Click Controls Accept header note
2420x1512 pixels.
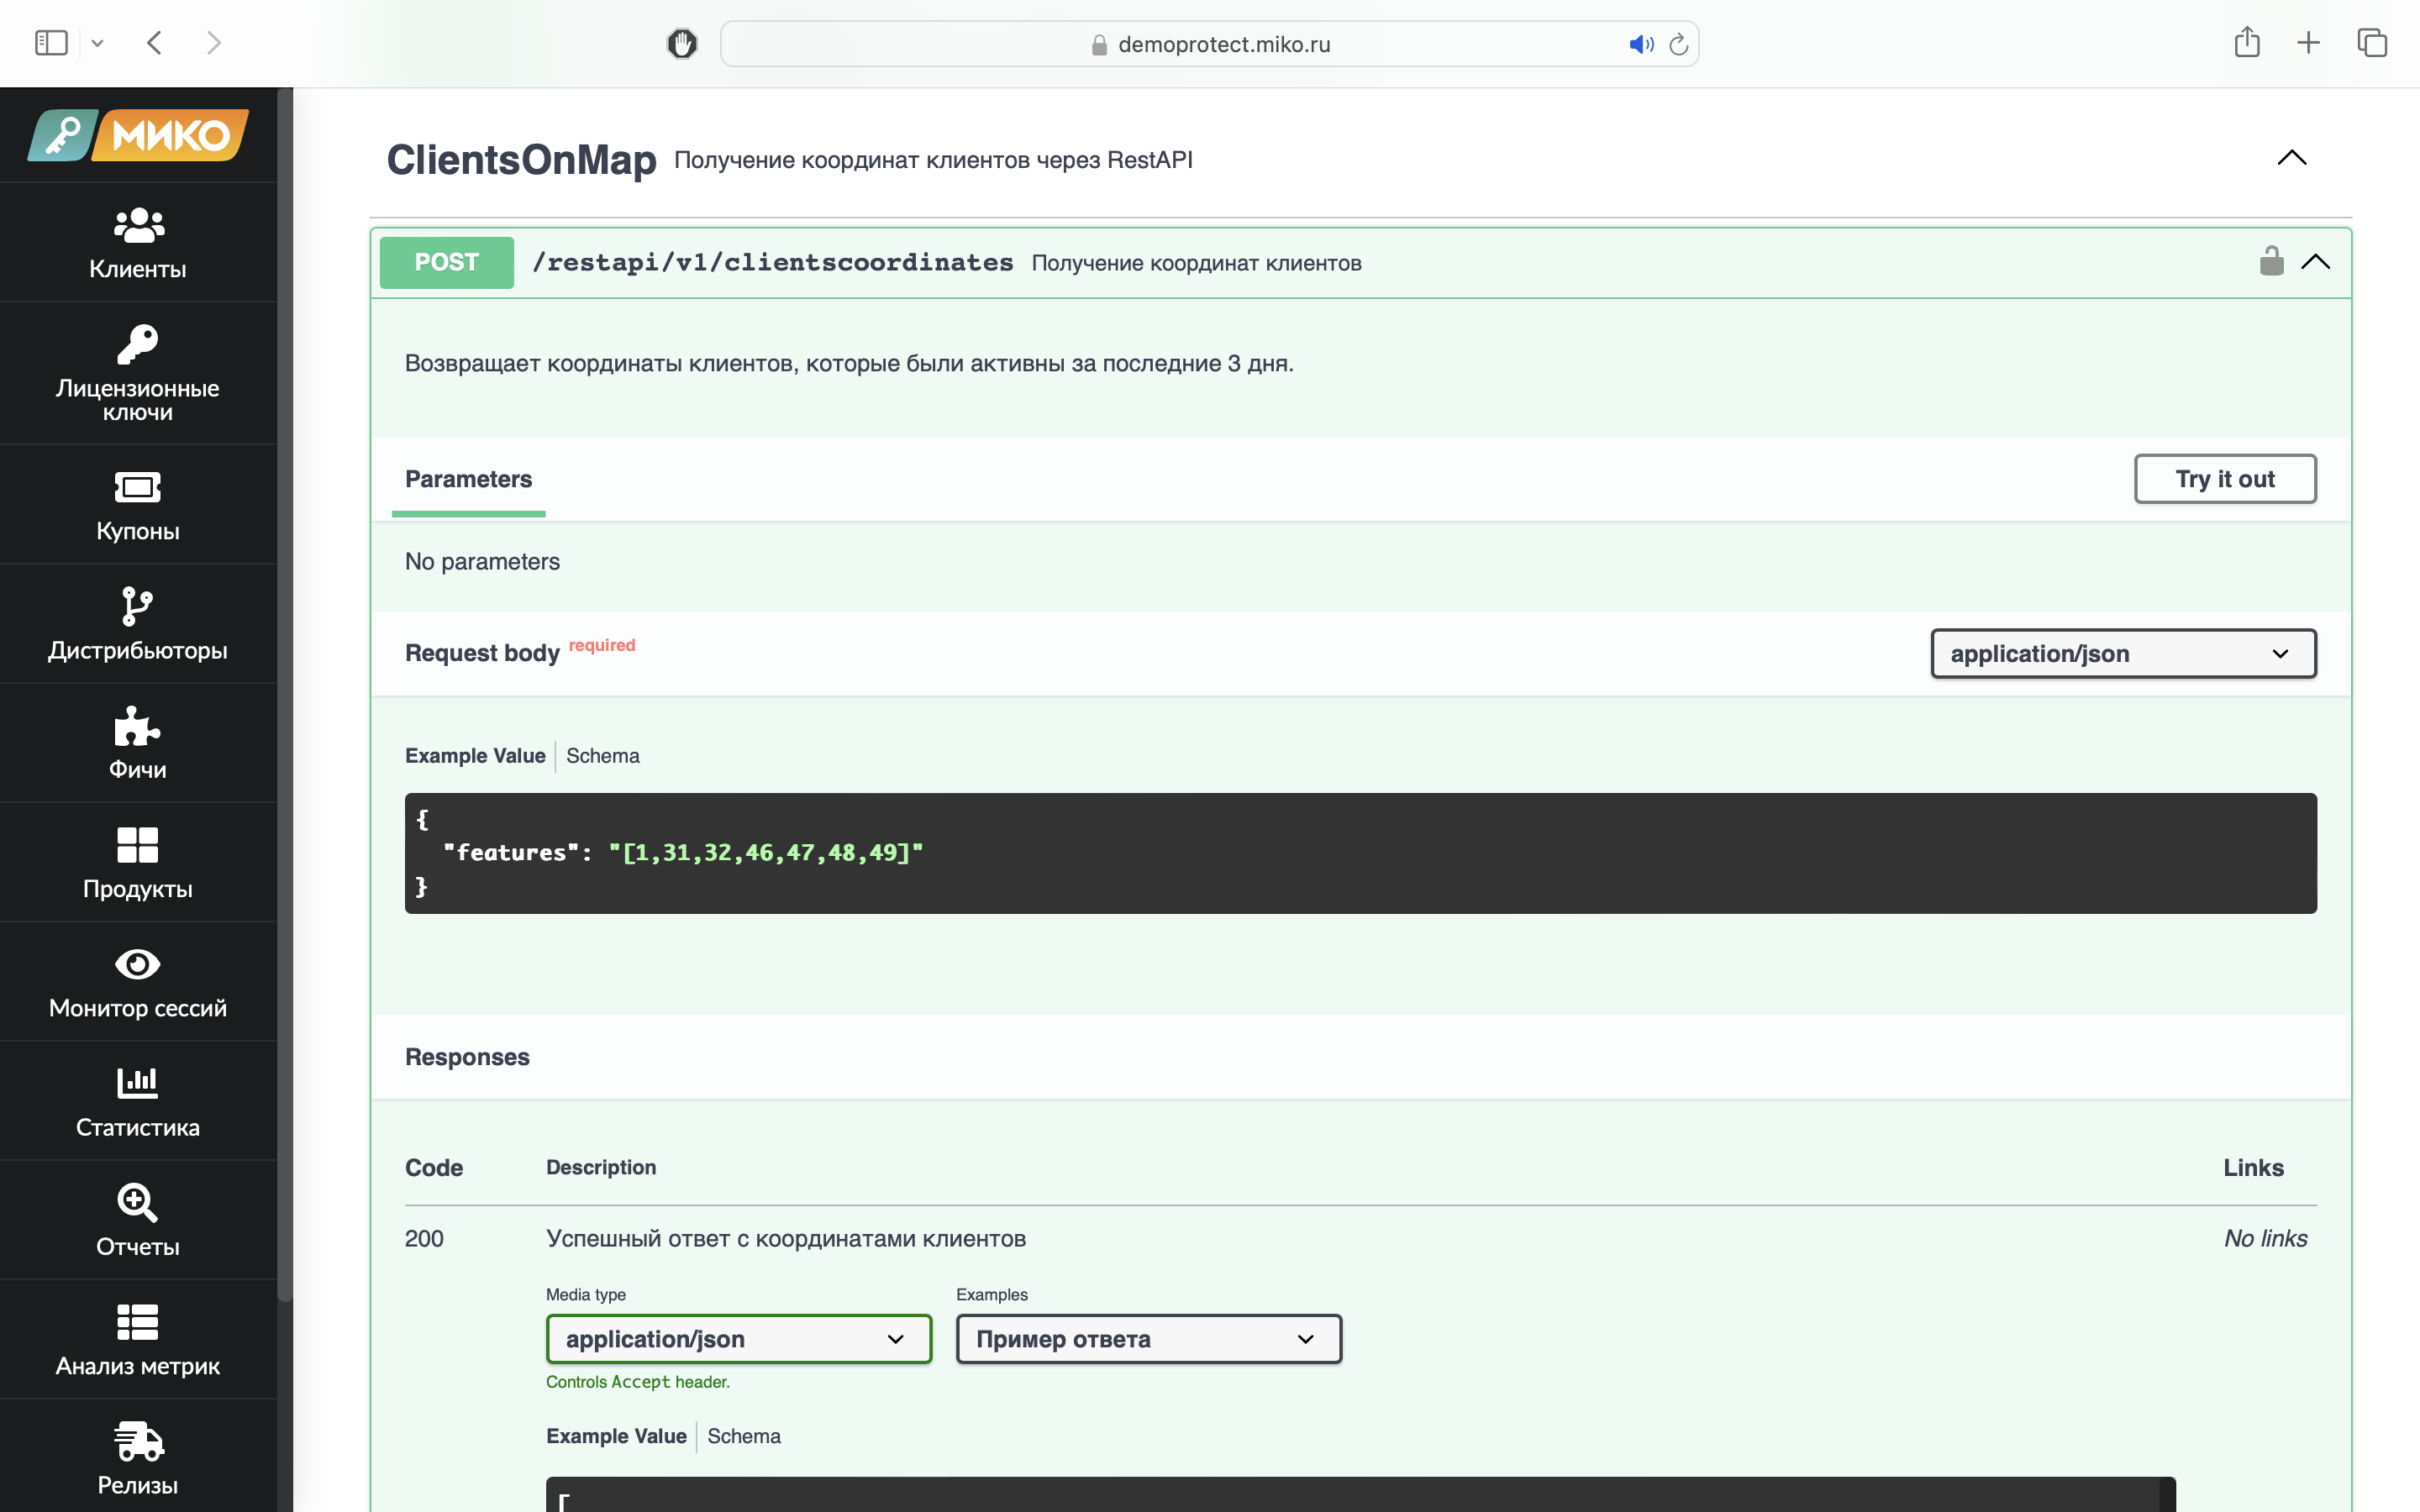[x=638, y=1382]
